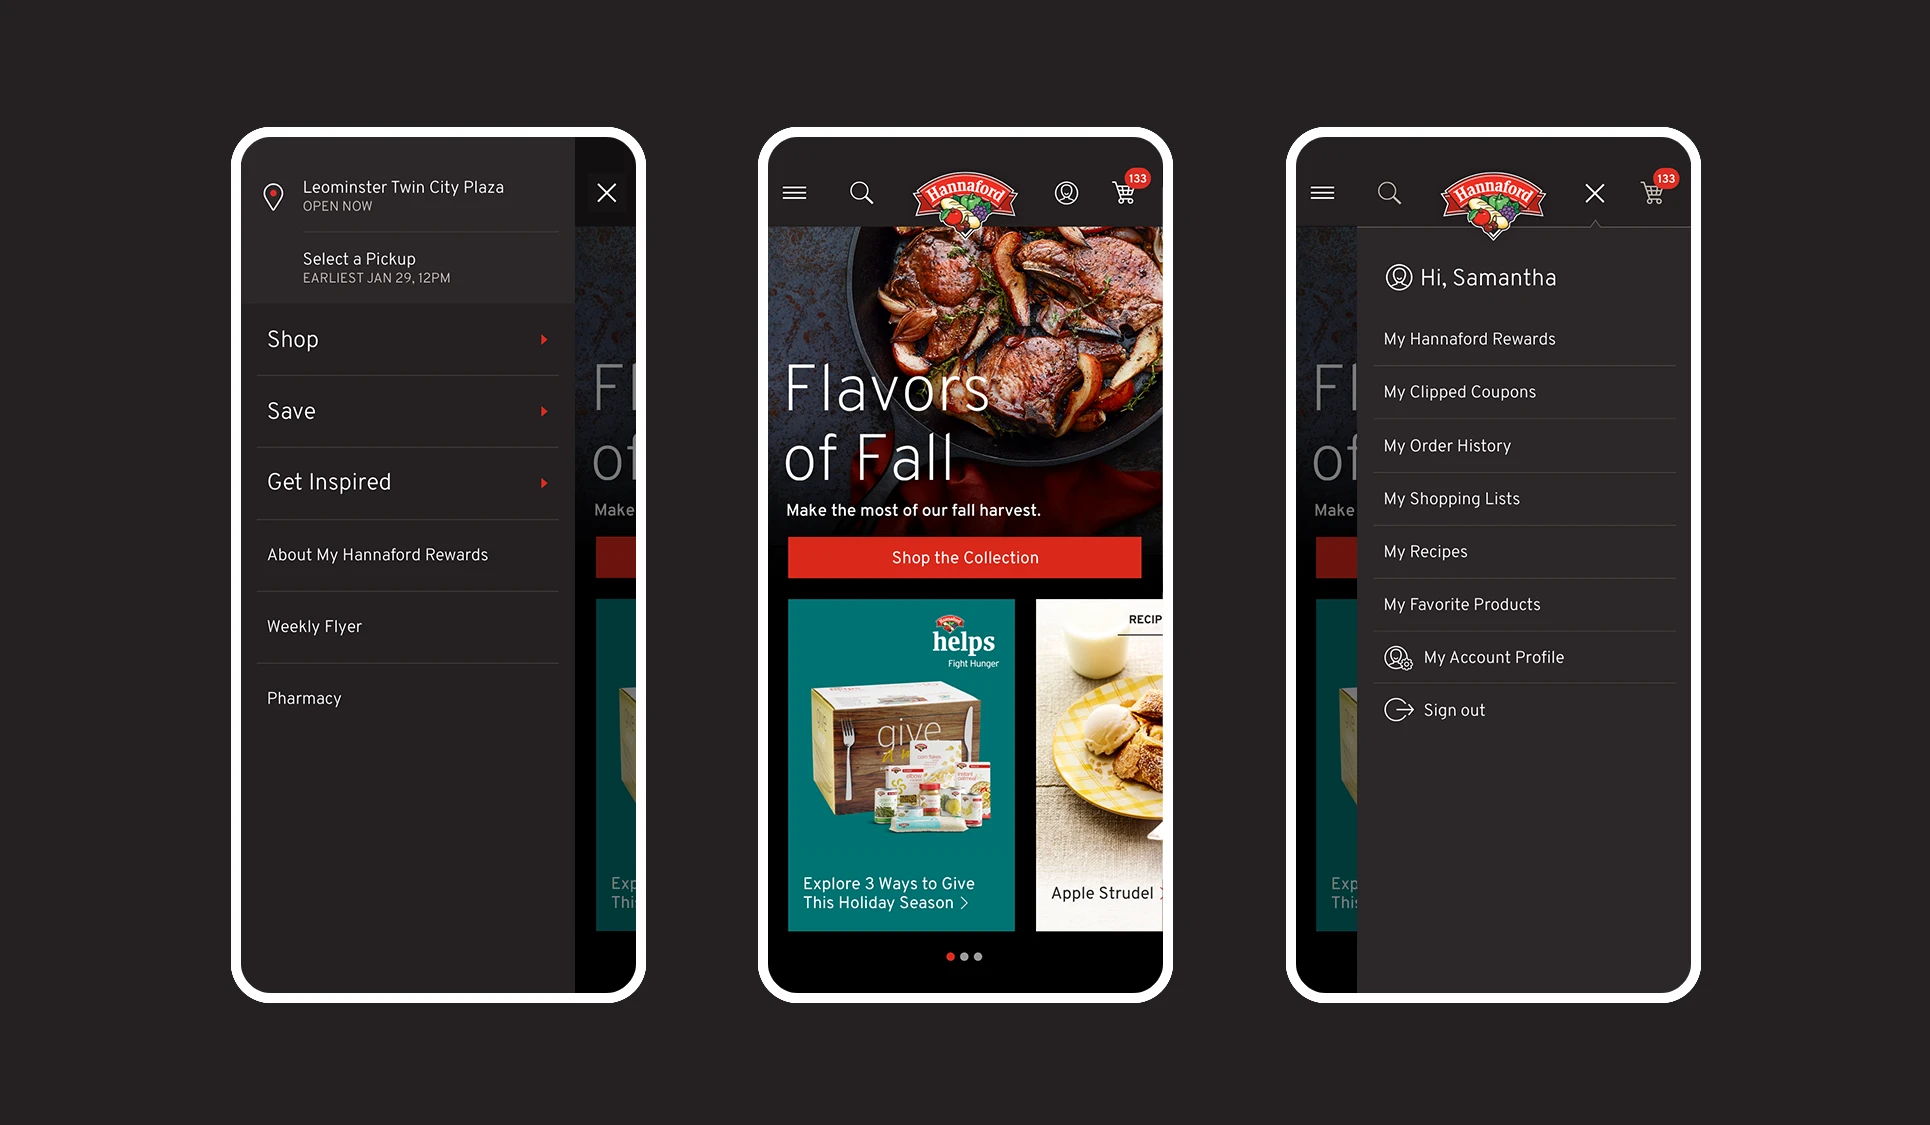
Task: Click the Sign out icon
Action: [1397, 710]
